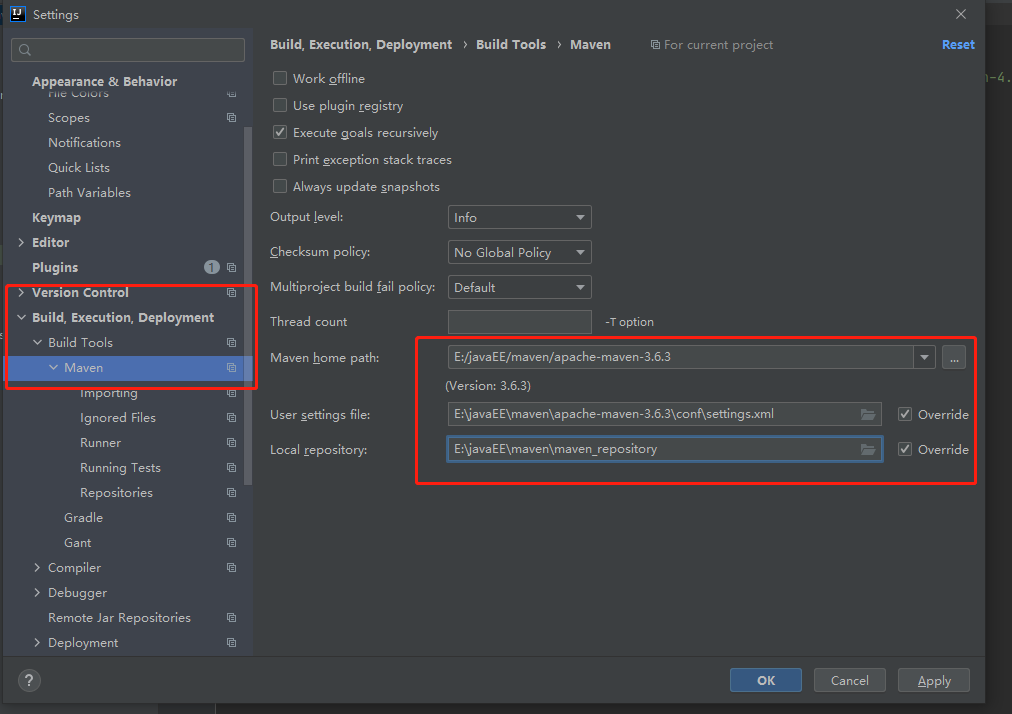
Task: Check Always update snapshots
Action: pos(280,187)
